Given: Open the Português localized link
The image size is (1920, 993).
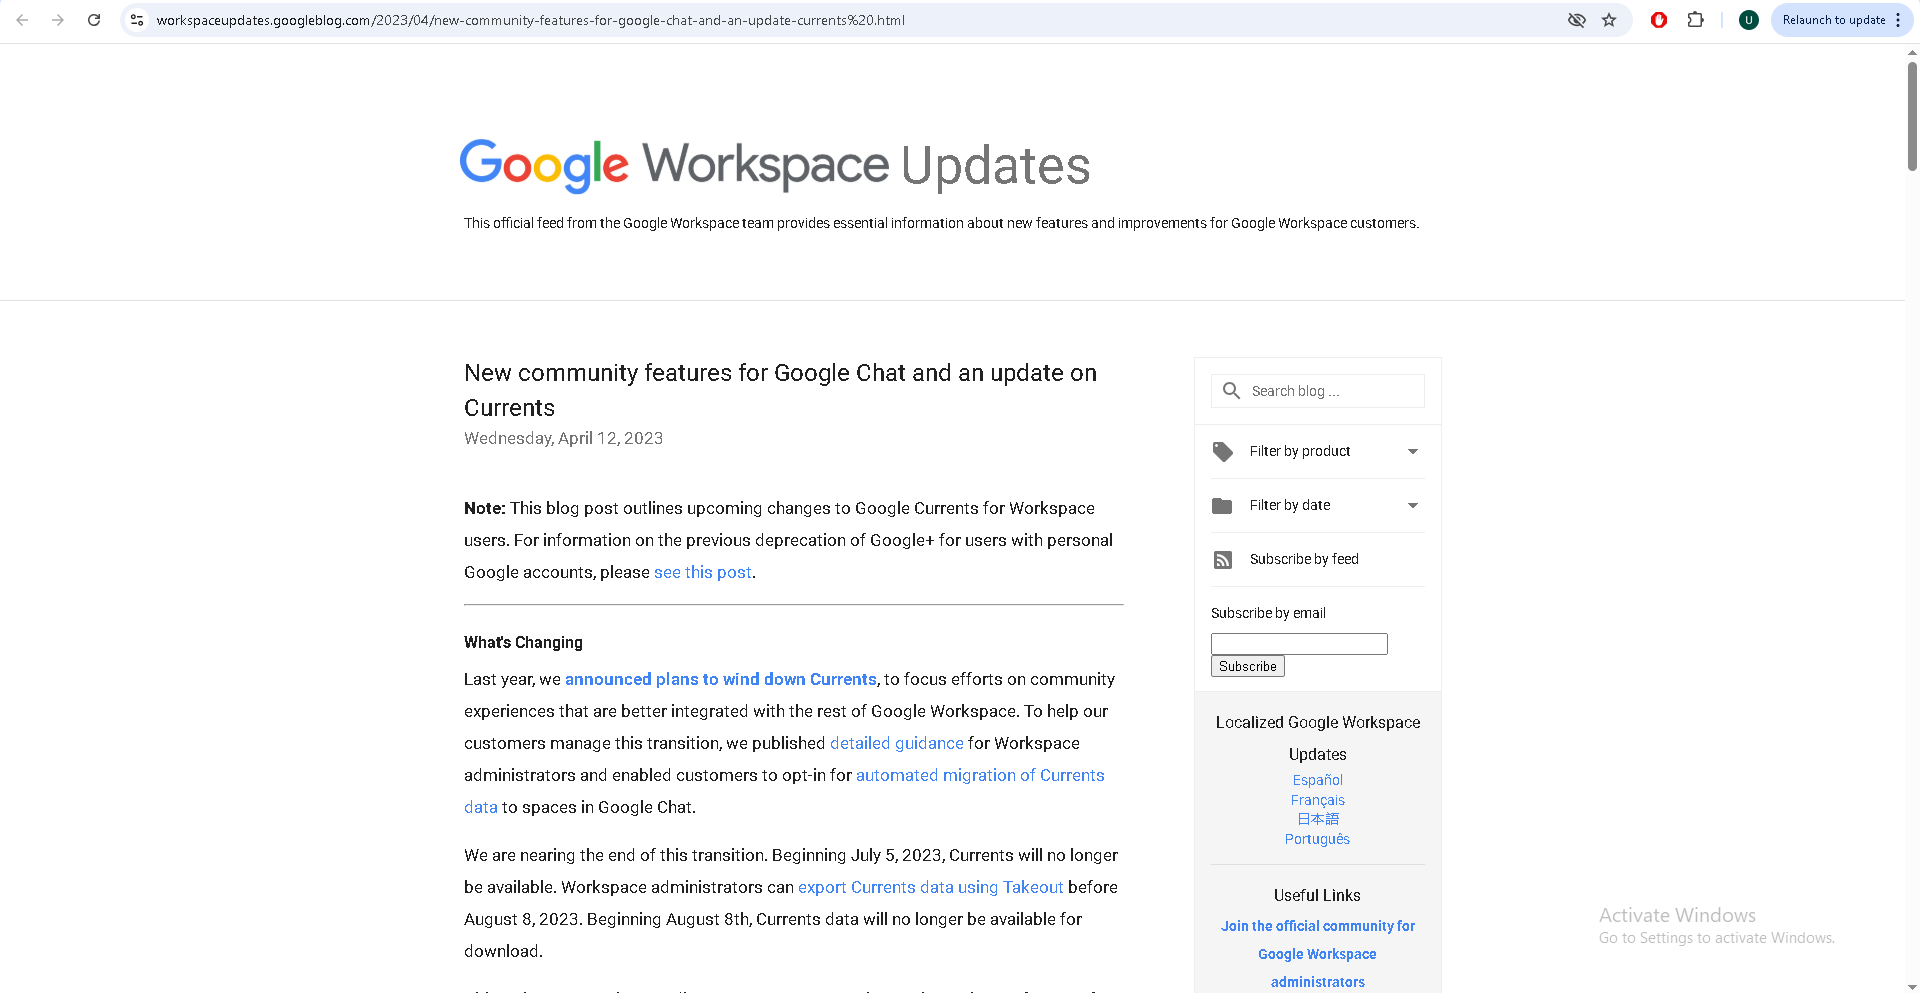Looking at the screenshot, I should tap(1317, 839).
